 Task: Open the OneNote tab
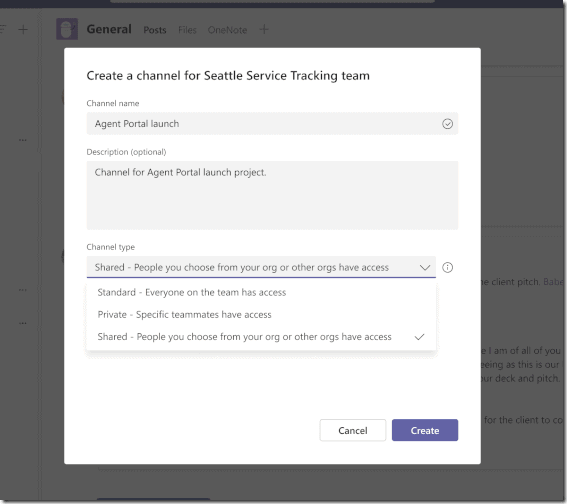pos(227,30)
